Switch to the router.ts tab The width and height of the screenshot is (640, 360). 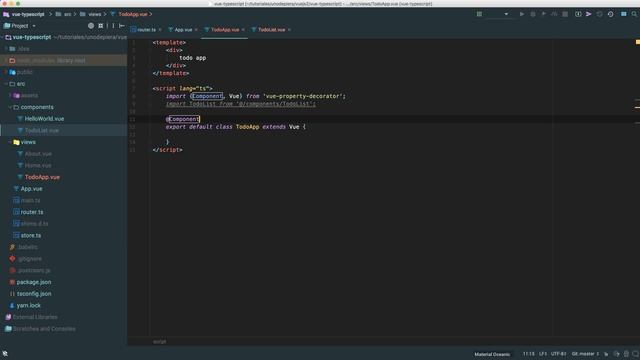[146, 30]
